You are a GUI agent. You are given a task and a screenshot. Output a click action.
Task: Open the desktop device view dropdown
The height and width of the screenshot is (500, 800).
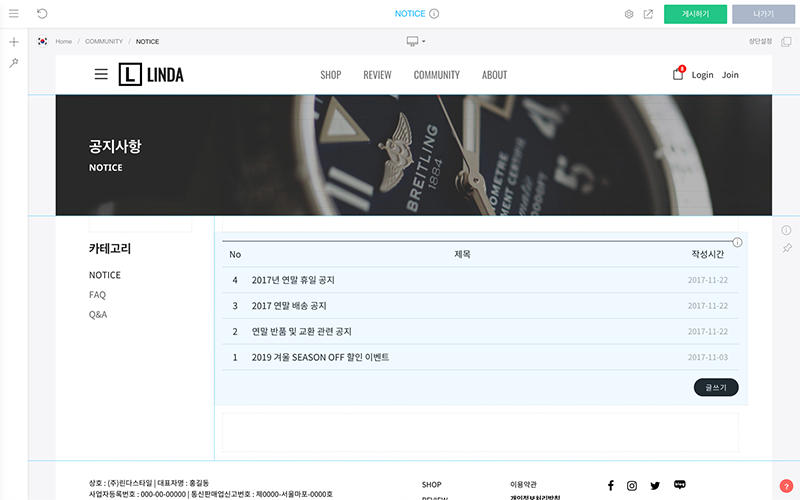[416, 41]
